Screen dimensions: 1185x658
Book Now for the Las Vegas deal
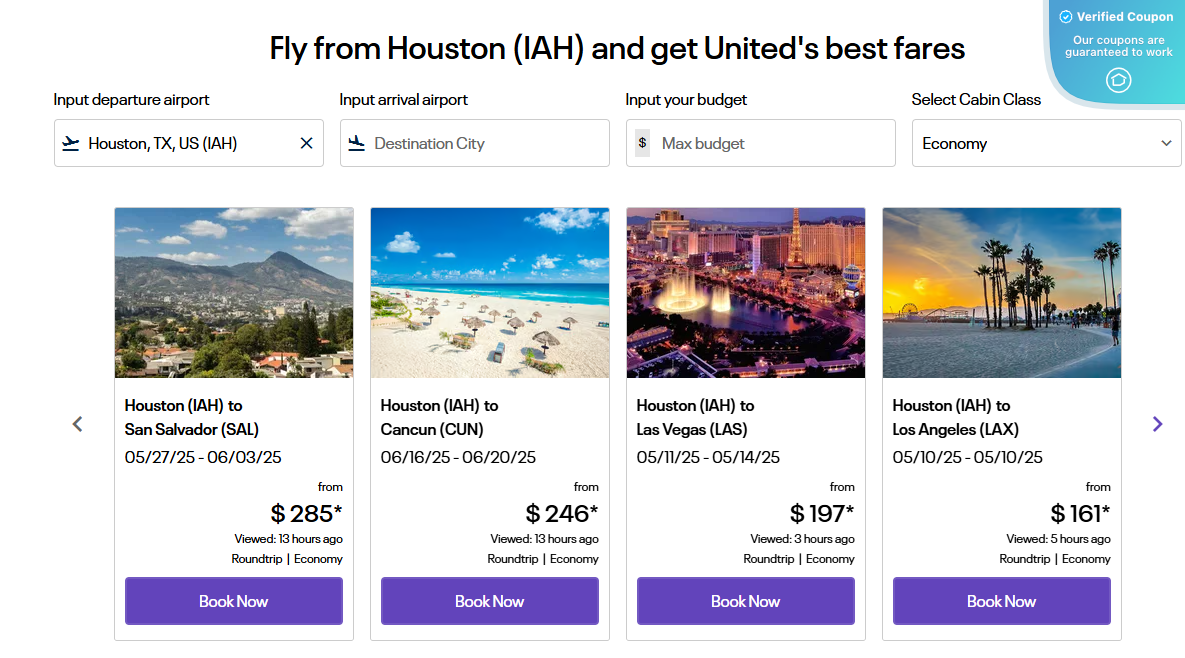(x=745, y=601)
